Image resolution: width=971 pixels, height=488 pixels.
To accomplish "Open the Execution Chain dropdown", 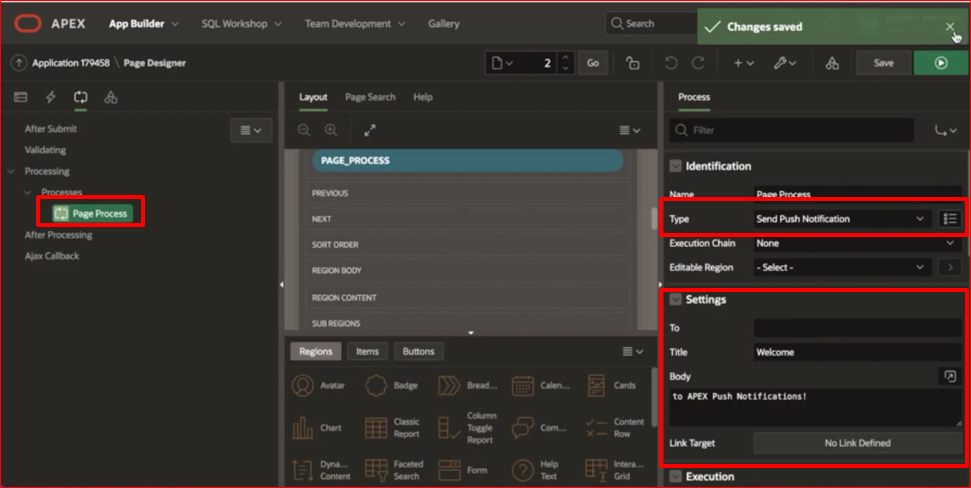I will coord(858,243).
